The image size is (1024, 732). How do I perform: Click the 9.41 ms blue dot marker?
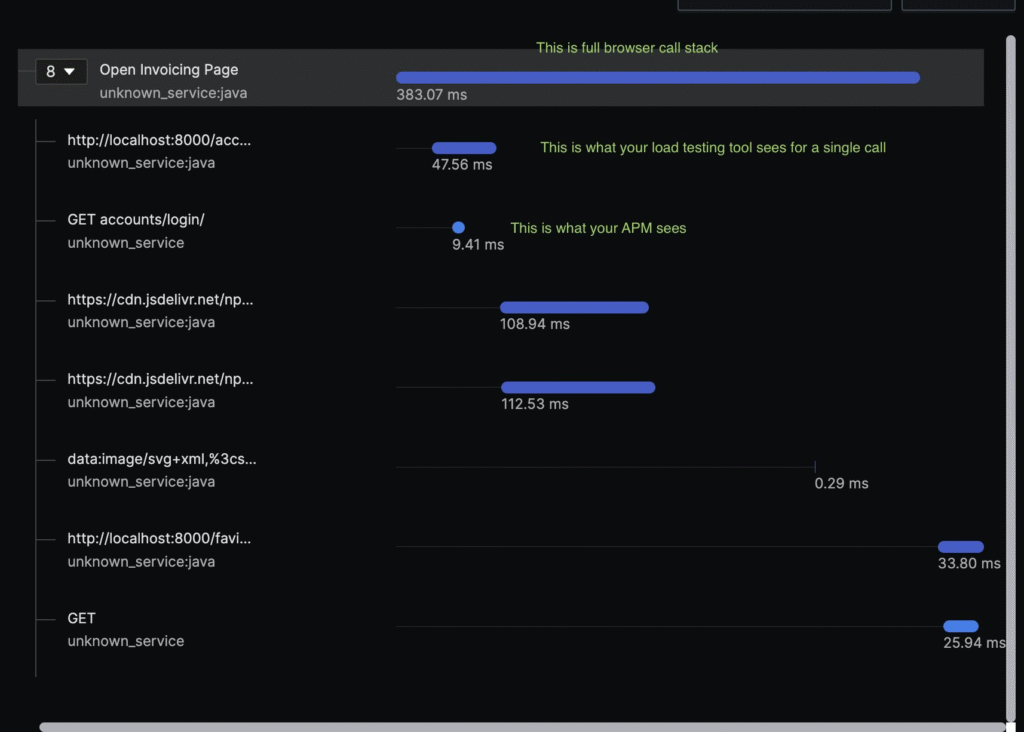[x=459, y=227]
